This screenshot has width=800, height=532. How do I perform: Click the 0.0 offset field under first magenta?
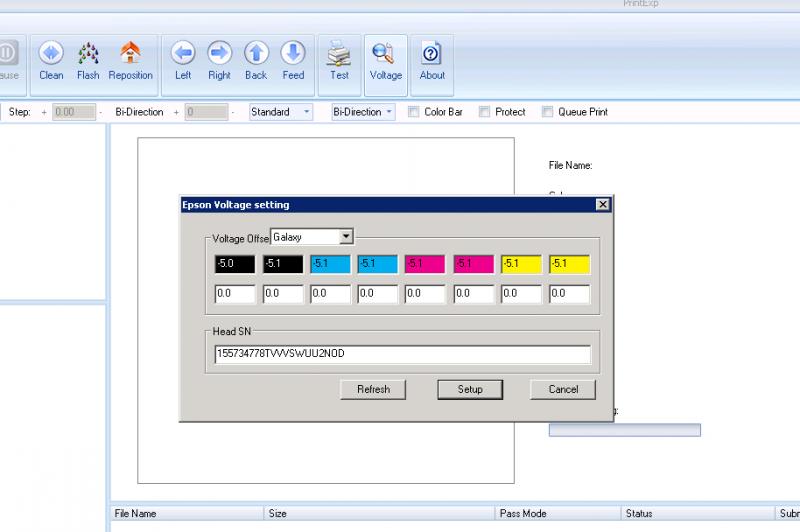click(x=425, y=294)
